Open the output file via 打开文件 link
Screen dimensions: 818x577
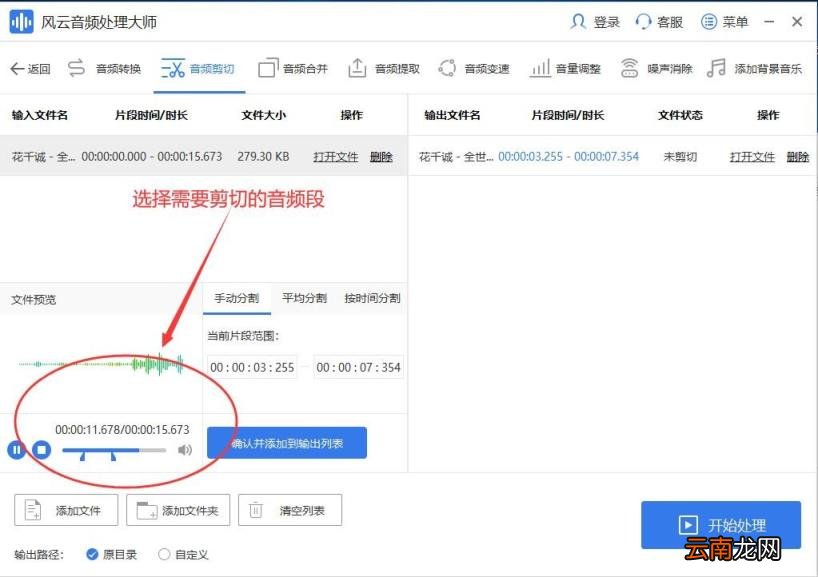click(x=752, y=157)
